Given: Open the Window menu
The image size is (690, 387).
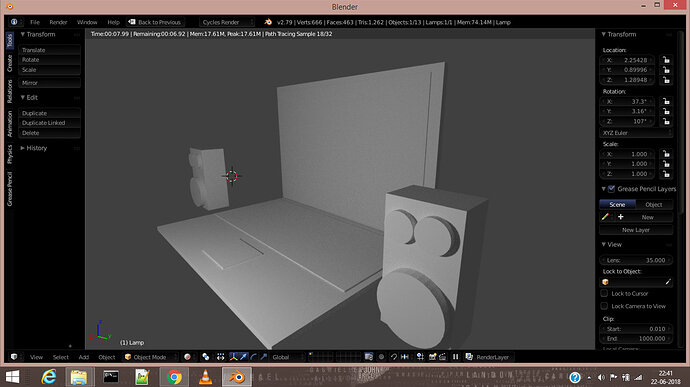Looking at the screenshot, I should [87, 22].
